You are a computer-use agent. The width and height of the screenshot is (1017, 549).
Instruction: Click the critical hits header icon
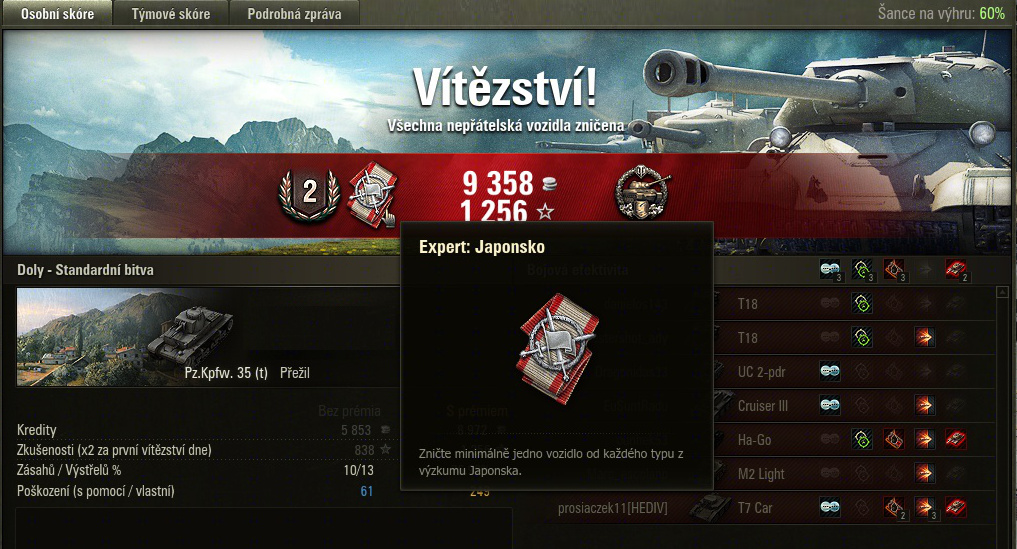click(894, 269)
